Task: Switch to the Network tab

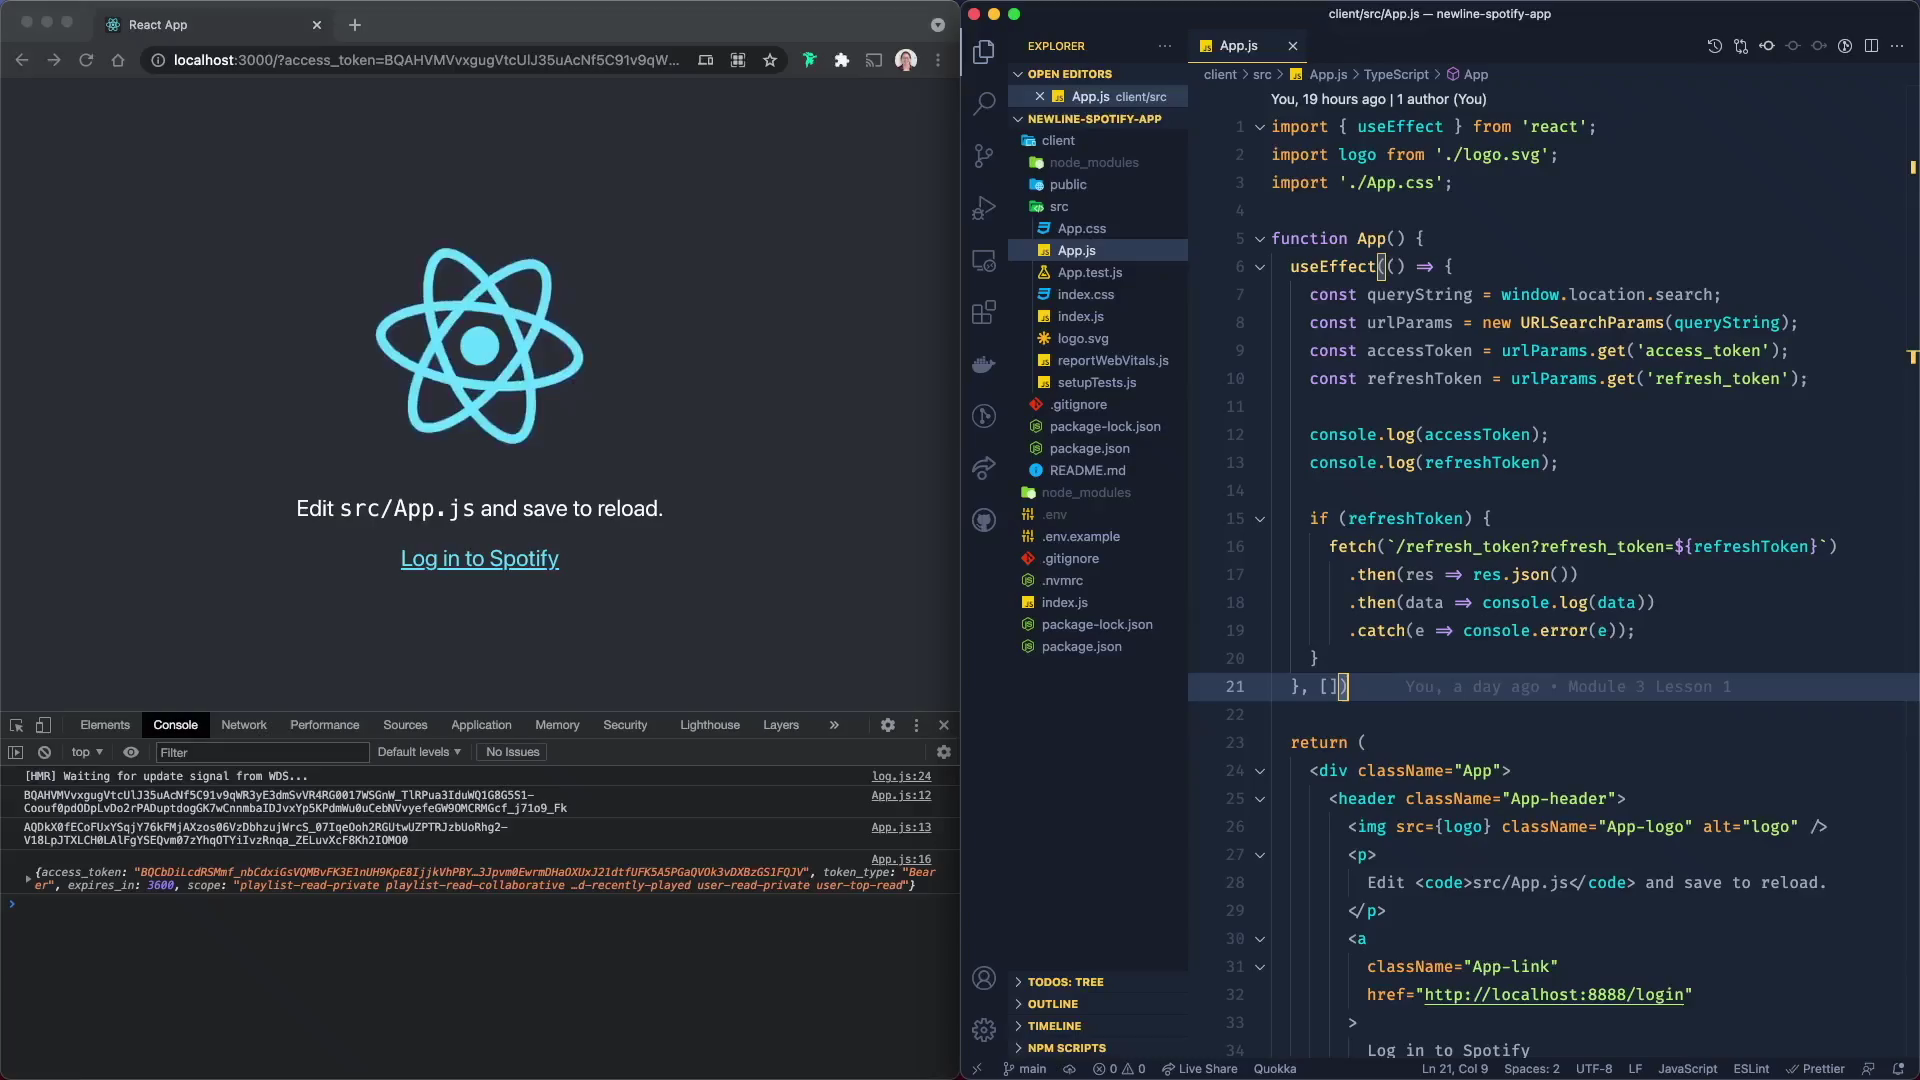Action: [244, 725]
